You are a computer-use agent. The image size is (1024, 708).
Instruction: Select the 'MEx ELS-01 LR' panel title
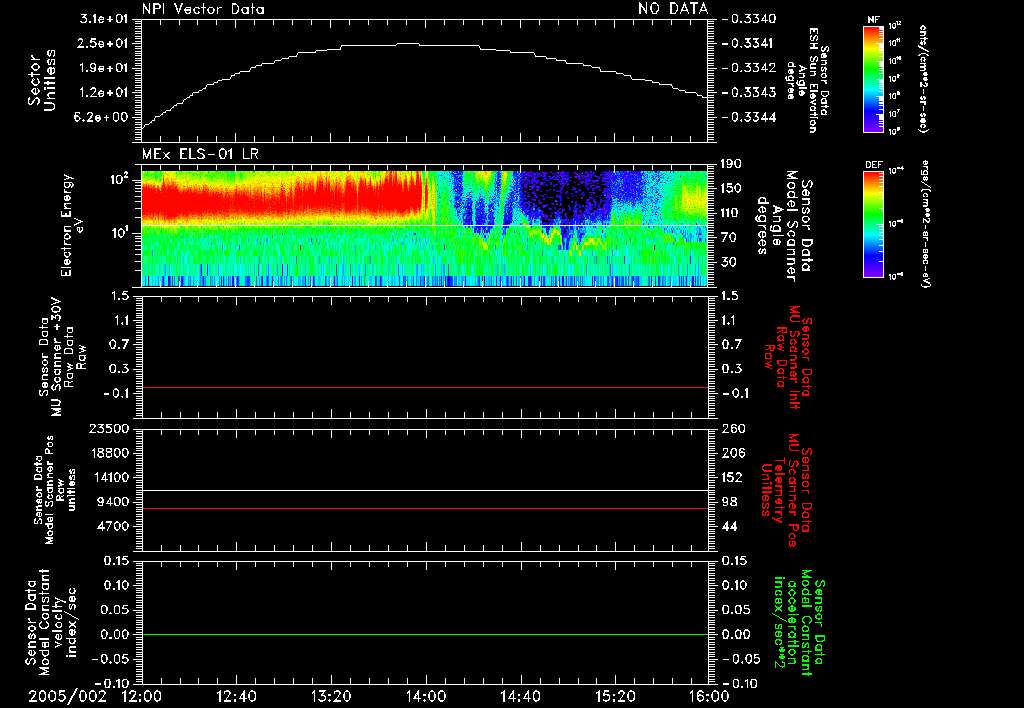click(200, 154)
